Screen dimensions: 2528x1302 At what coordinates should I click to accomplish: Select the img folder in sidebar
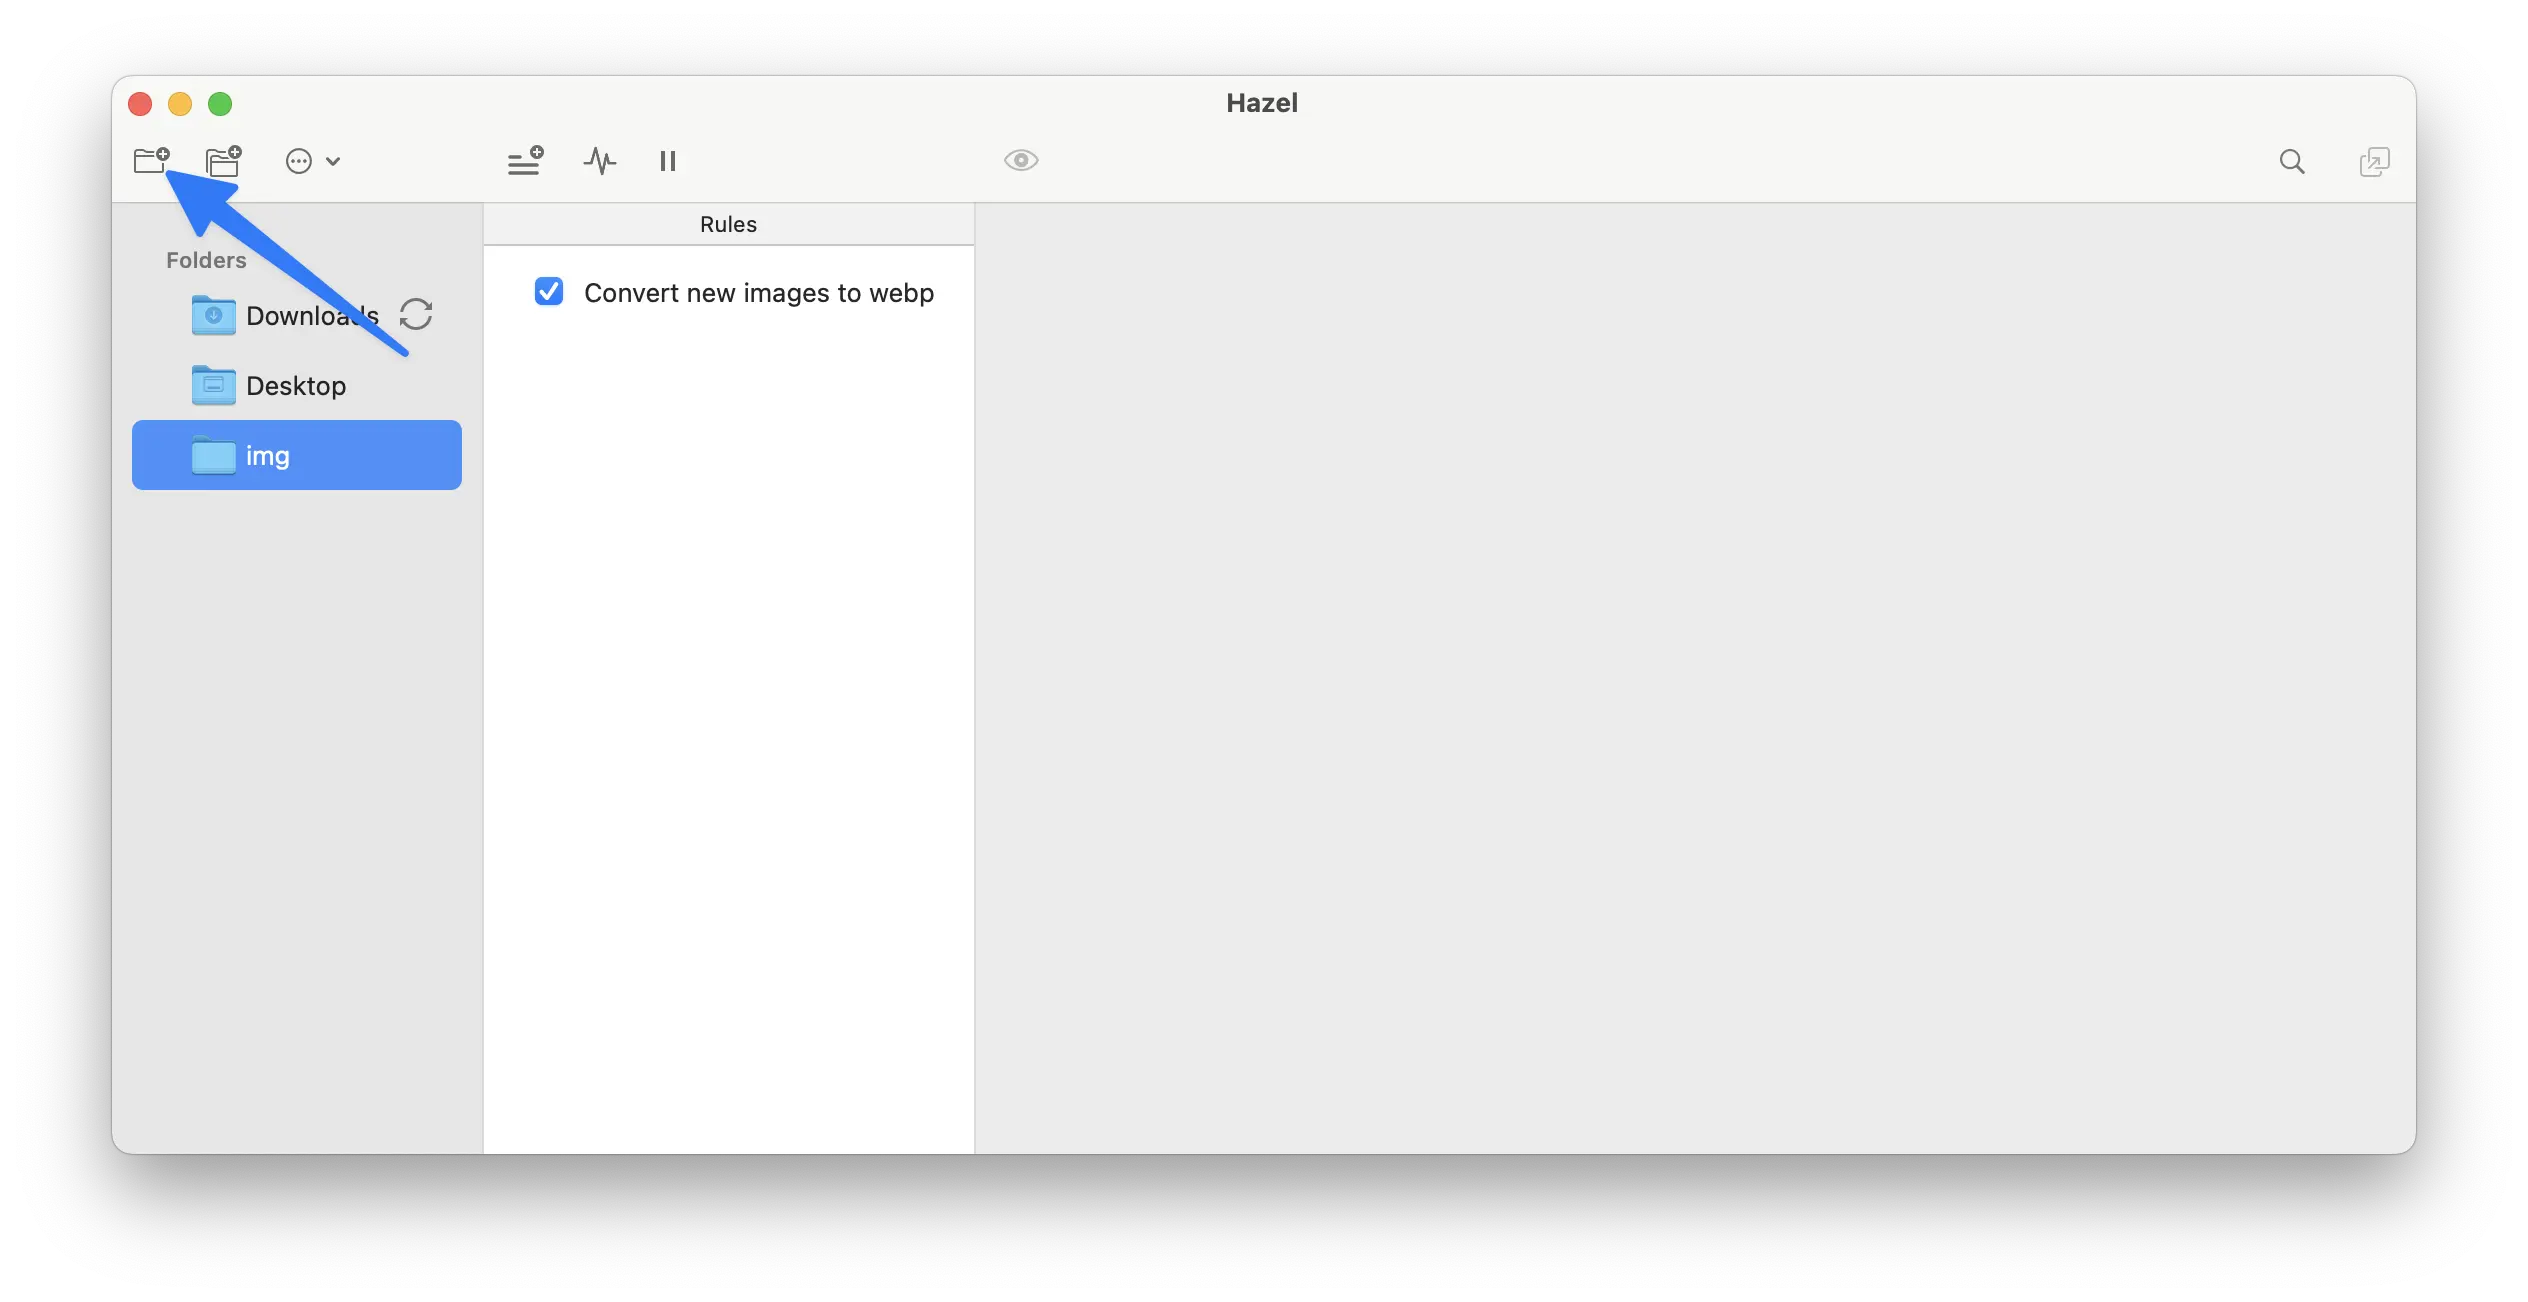297,455
